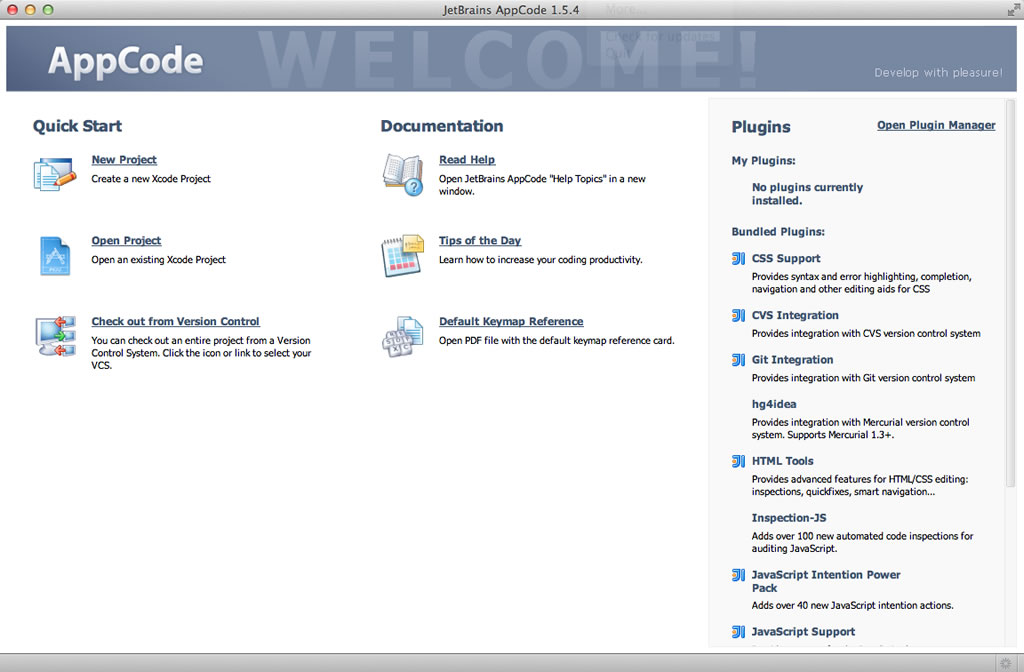Select the Inspection-JS plugin name
This screenshot has width=1024, height=672.
click(x=789, y=518)
